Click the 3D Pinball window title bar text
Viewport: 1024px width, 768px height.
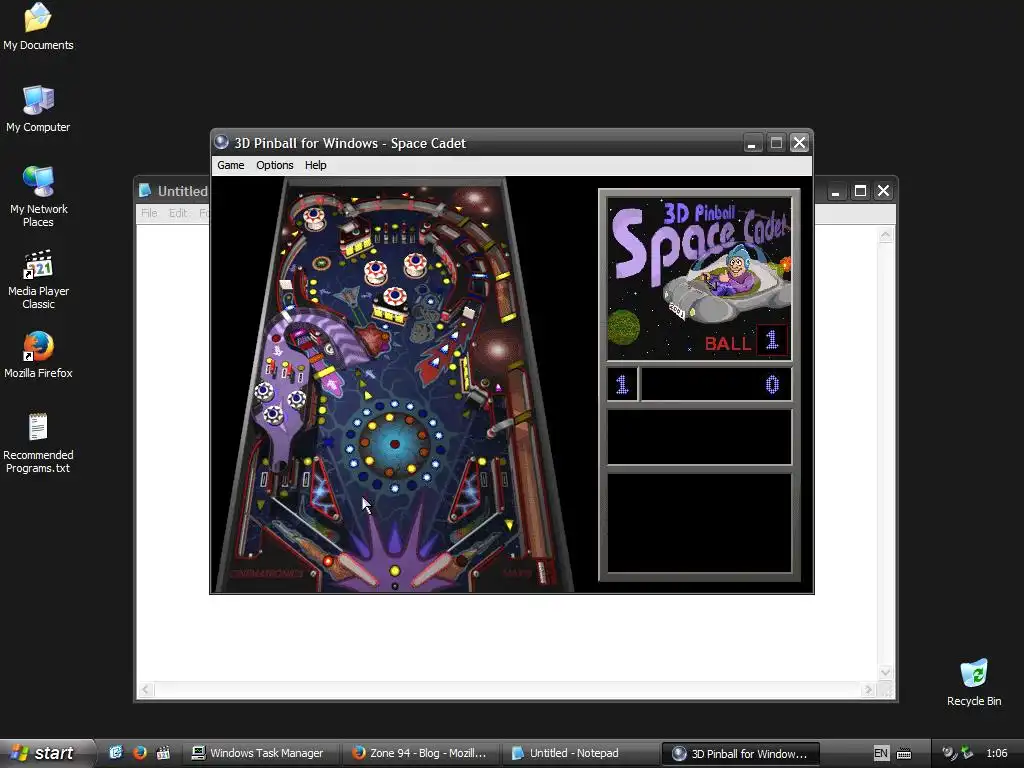pyautogui.click(x=350, y=143)
